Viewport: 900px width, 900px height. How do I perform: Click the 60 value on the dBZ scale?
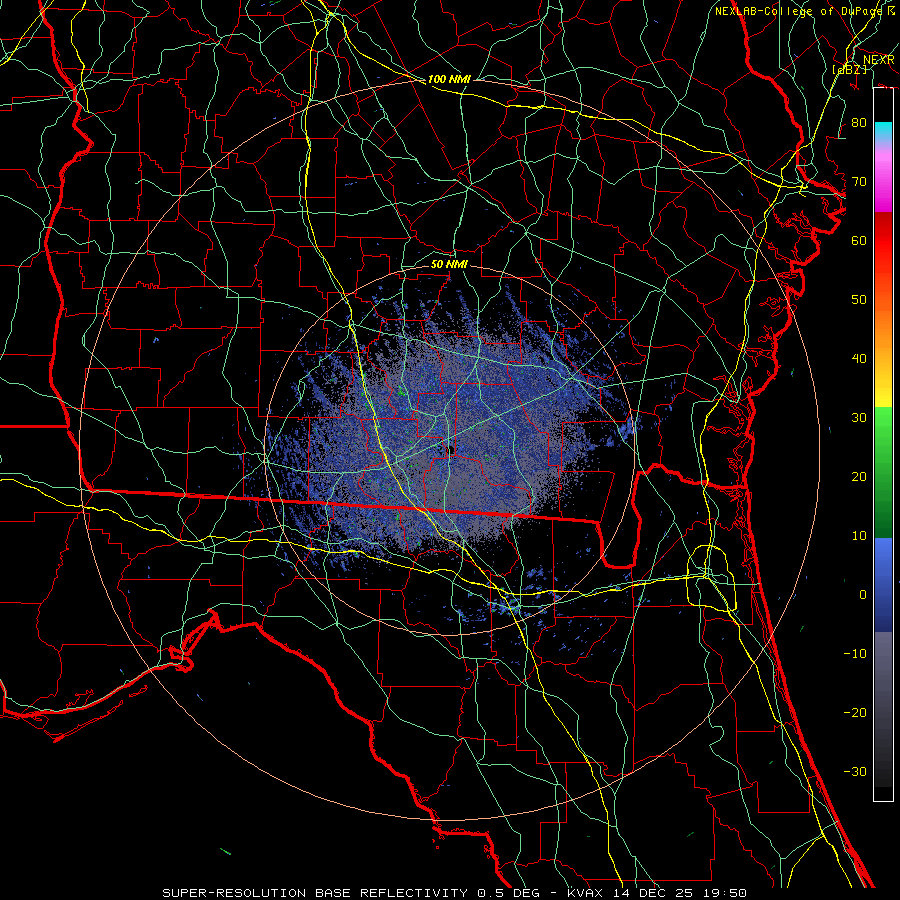click(x=859, y=240)
